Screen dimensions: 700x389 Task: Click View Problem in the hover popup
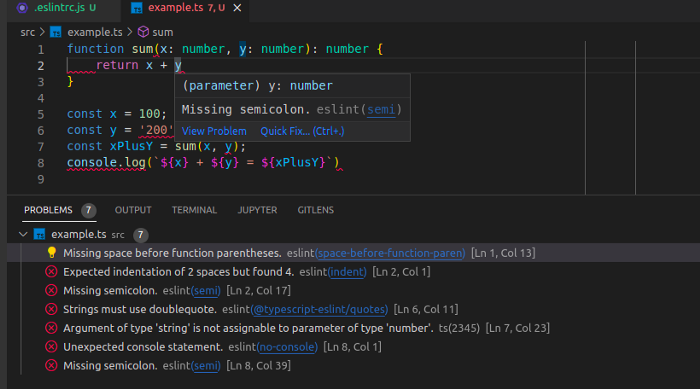tap(214, 131)
